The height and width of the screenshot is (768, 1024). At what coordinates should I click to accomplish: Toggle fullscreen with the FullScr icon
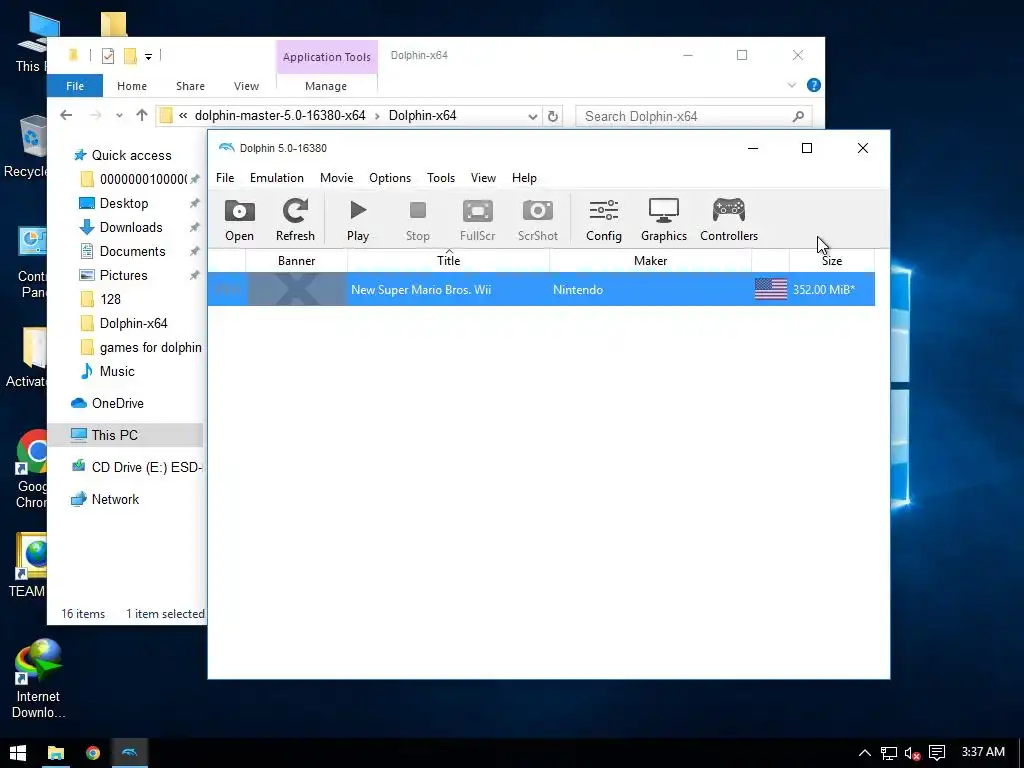click(x=477, y=220)
